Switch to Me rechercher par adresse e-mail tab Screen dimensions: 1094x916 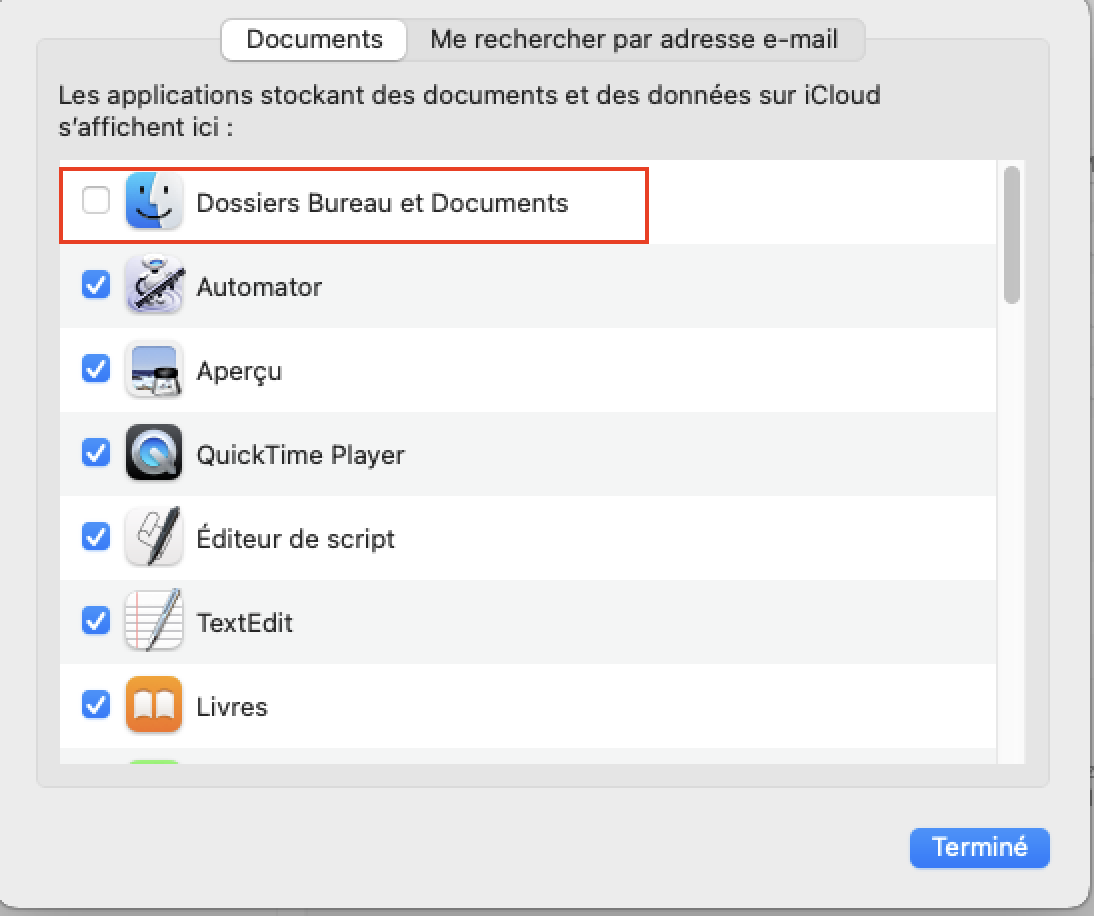click(x=634, y=40)
